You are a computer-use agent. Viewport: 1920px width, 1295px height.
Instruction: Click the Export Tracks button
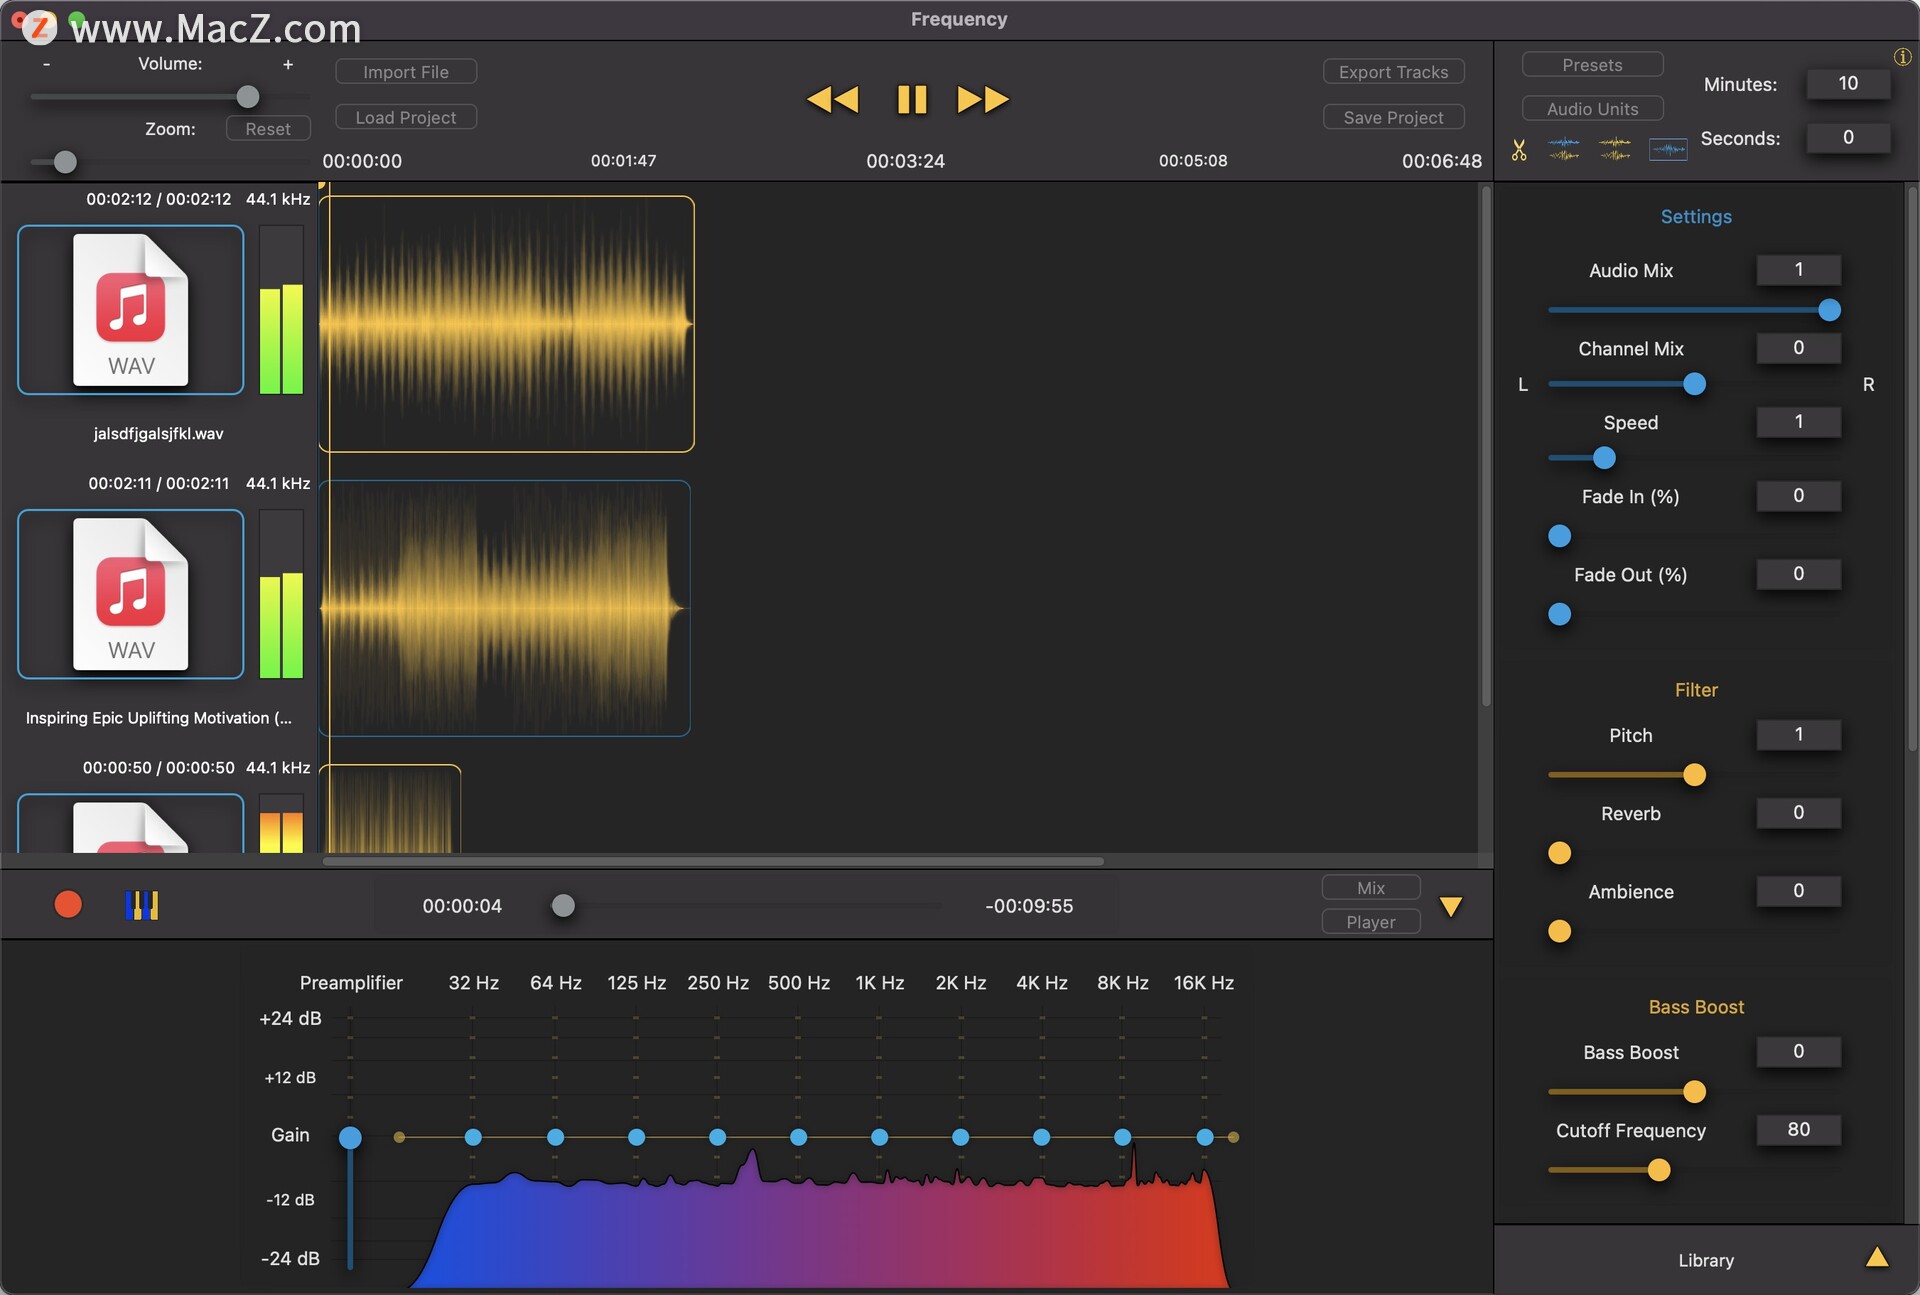coord(1393,71)
